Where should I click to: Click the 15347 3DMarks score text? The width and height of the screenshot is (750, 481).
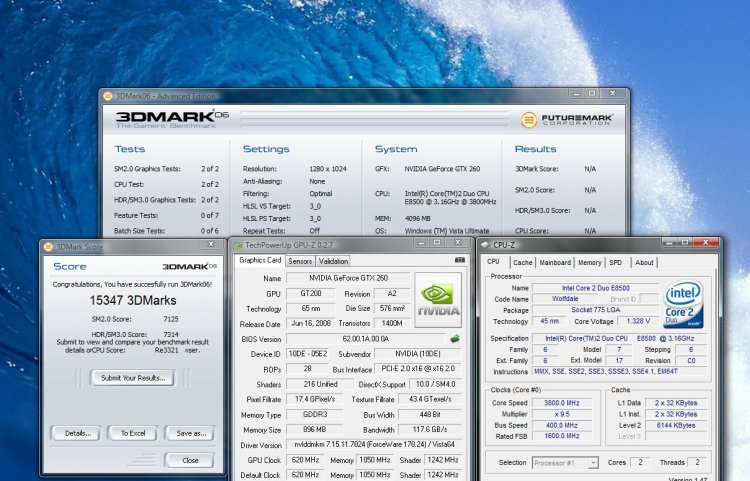tap(133, 300)
